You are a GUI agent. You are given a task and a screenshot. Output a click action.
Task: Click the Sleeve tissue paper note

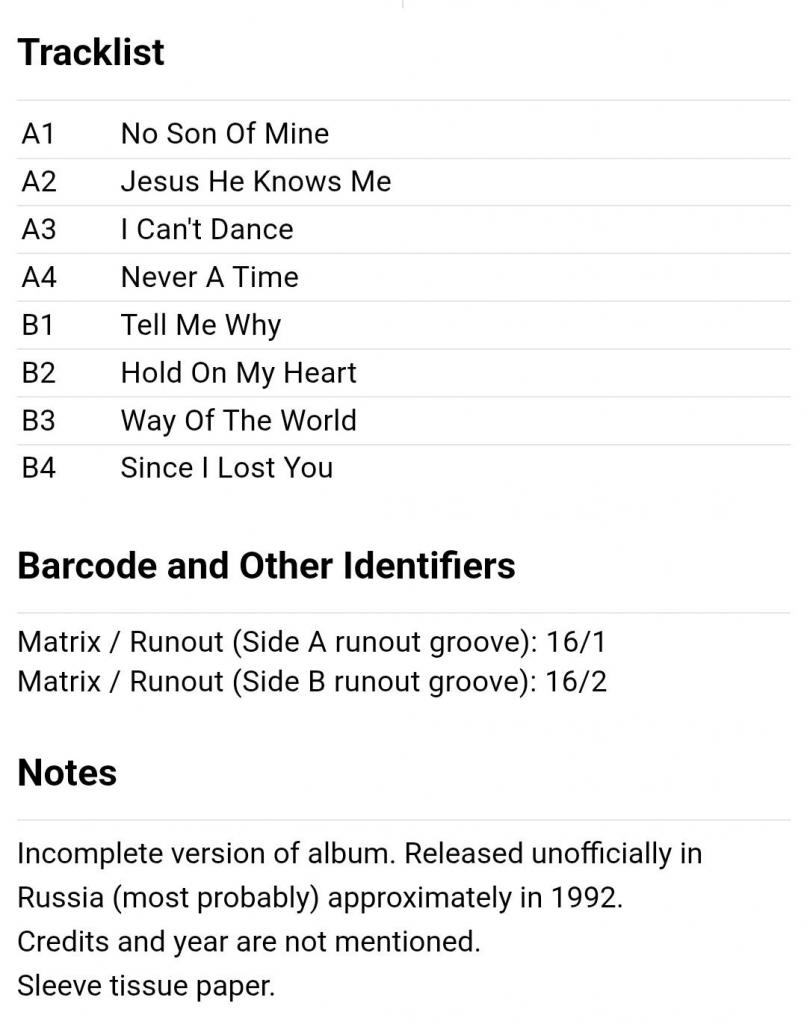click(145, 986)
